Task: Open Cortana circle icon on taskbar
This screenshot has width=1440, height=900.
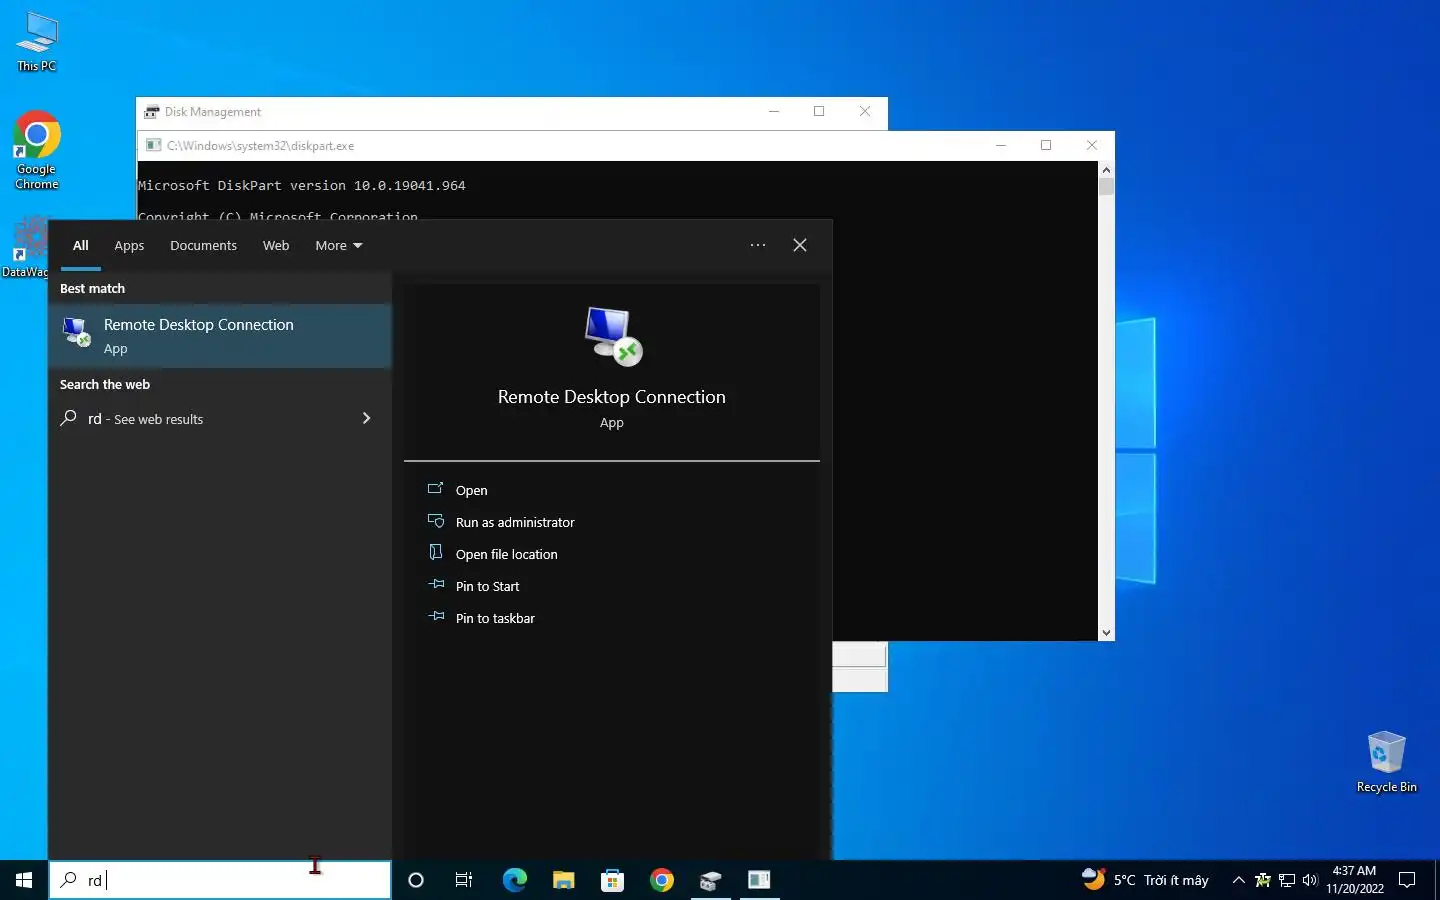Action: pos(416,880)
